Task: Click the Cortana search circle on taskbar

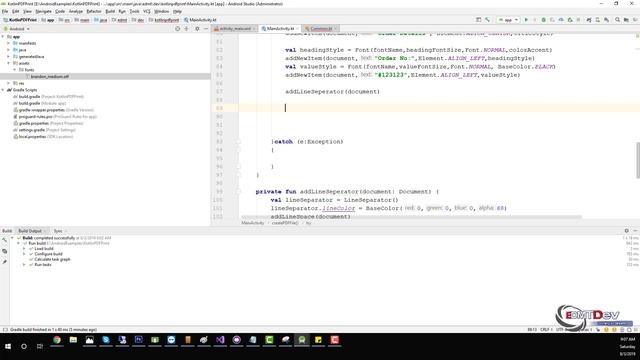Action: 24,346
